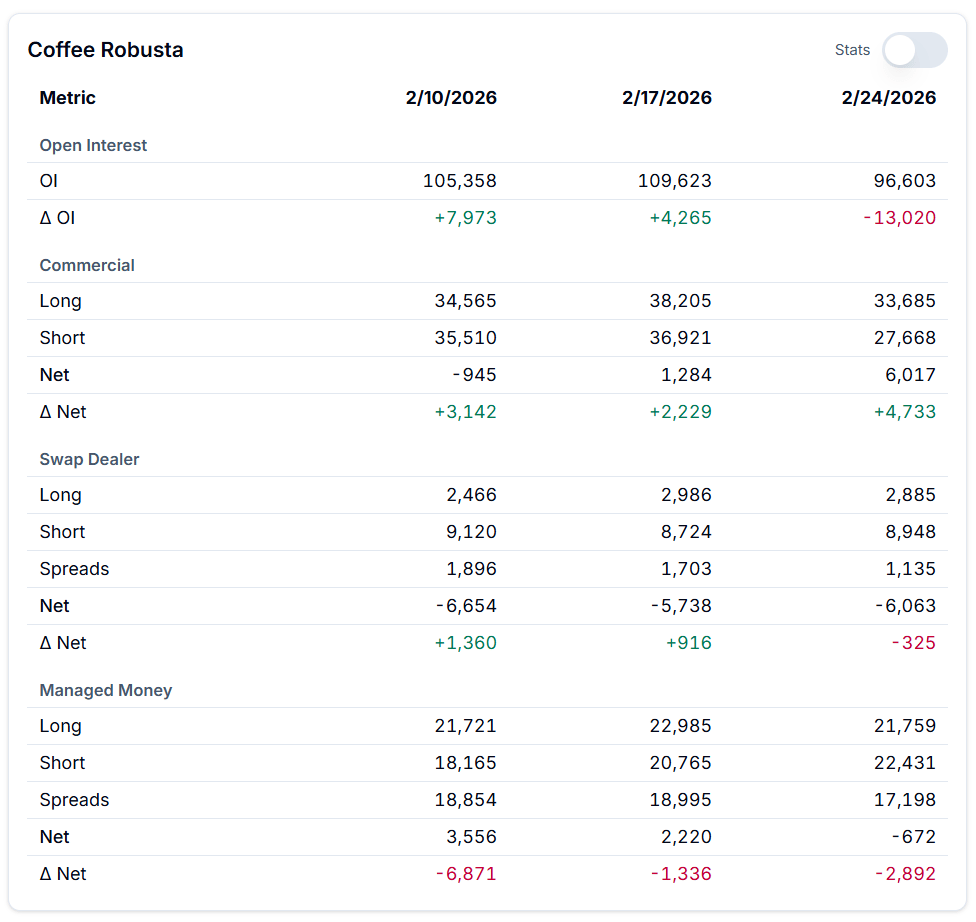Viewport: 976px width, 922px height.
Task: Click the Coffee Robusta title
Action: (x=106, y=50)
